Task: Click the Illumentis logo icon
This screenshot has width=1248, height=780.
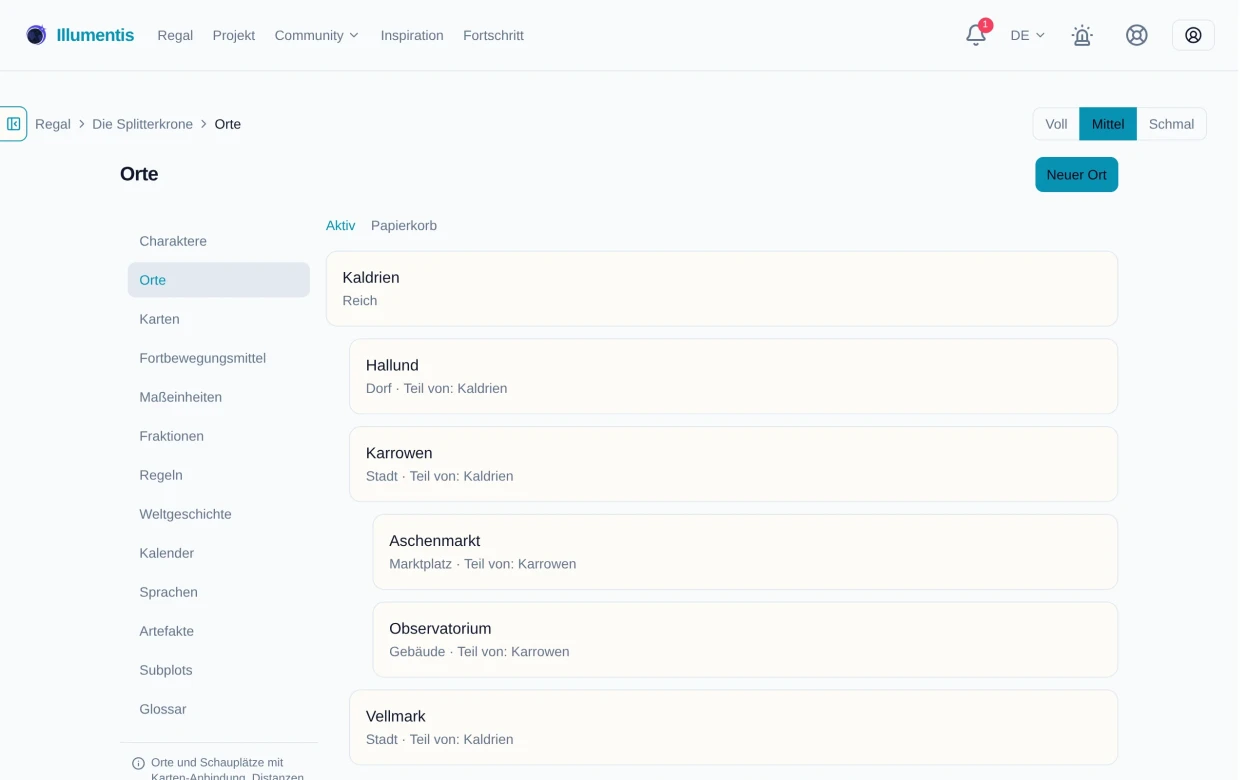Action: [x=36, y=35]
